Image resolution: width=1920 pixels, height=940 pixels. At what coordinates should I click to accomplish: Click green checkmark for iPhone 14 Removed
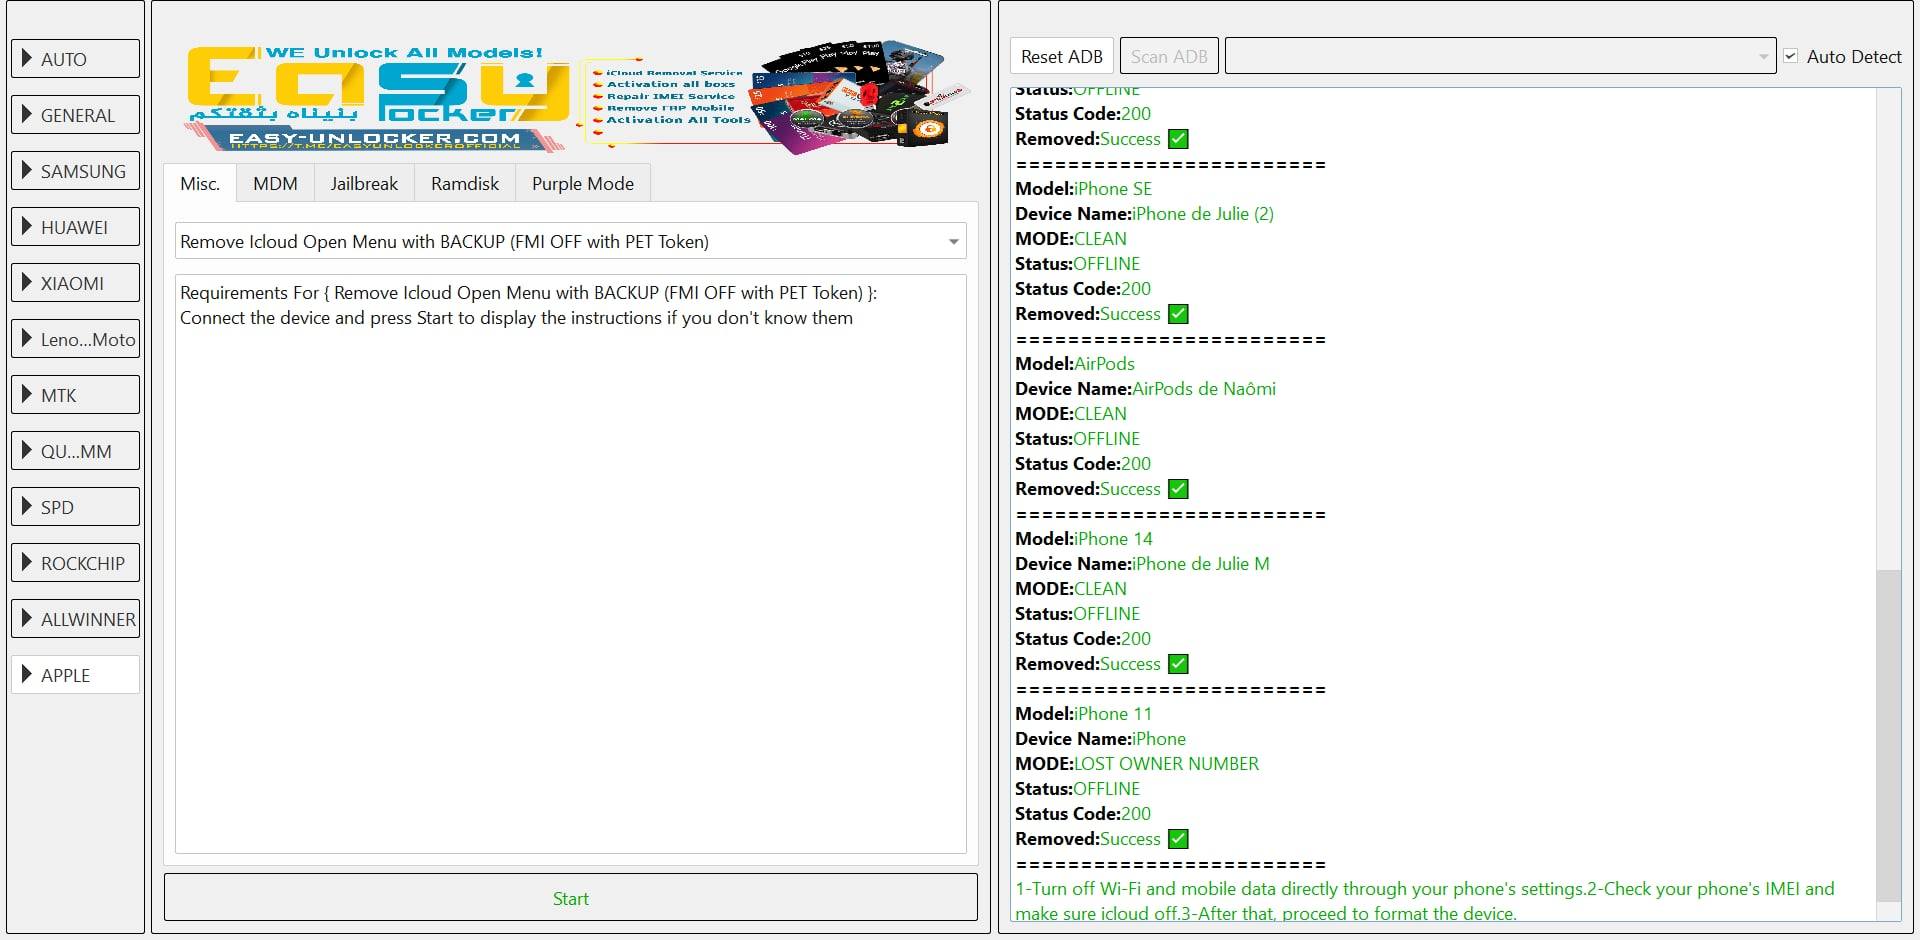point(1178,664)
